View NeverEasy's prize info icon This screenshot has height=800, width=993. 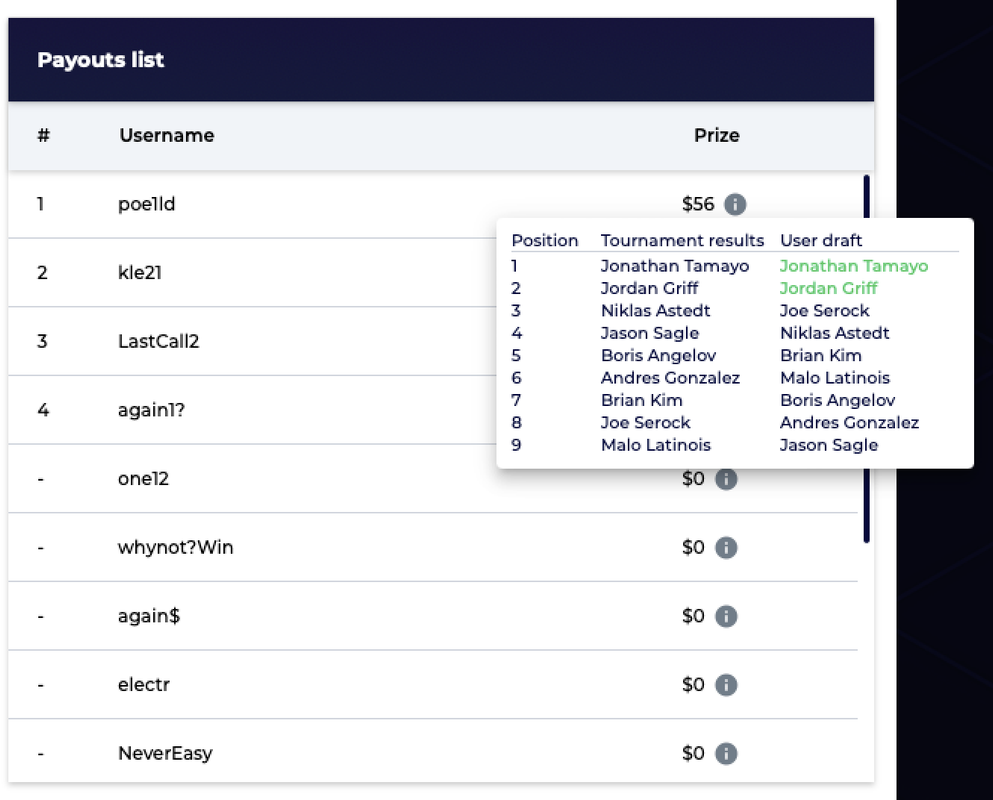(x=726, y=753)
